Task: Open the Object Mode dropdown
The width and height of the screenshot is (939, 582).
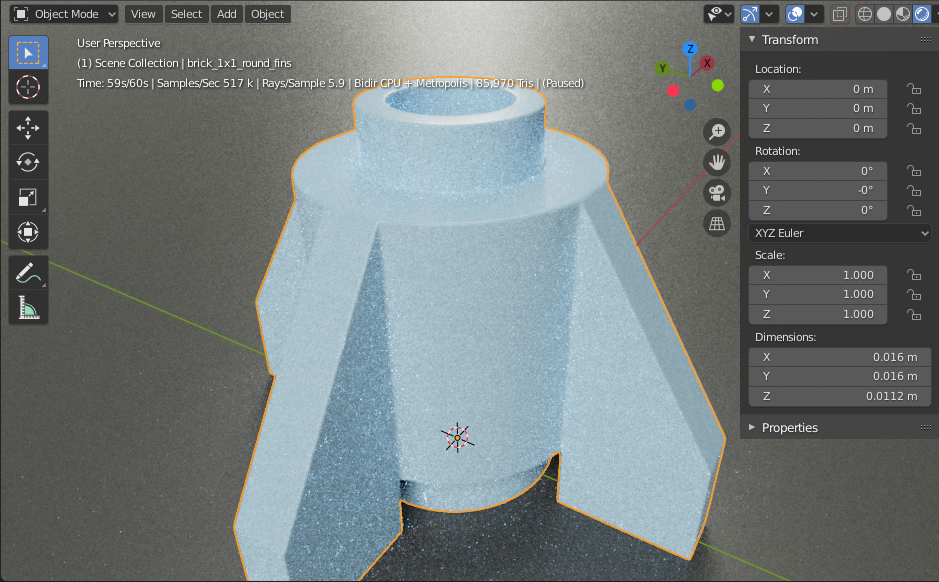Action: (x=65, y=14)
